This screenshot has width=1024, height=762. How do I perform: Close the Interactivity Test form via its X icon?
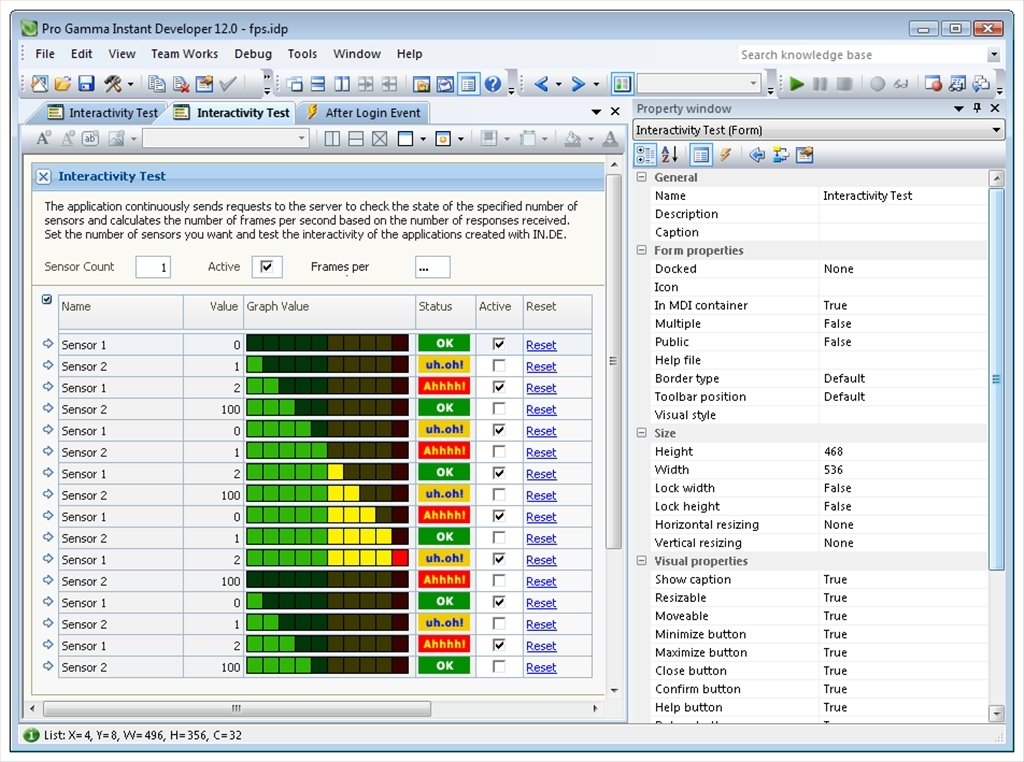click(43, 176)
